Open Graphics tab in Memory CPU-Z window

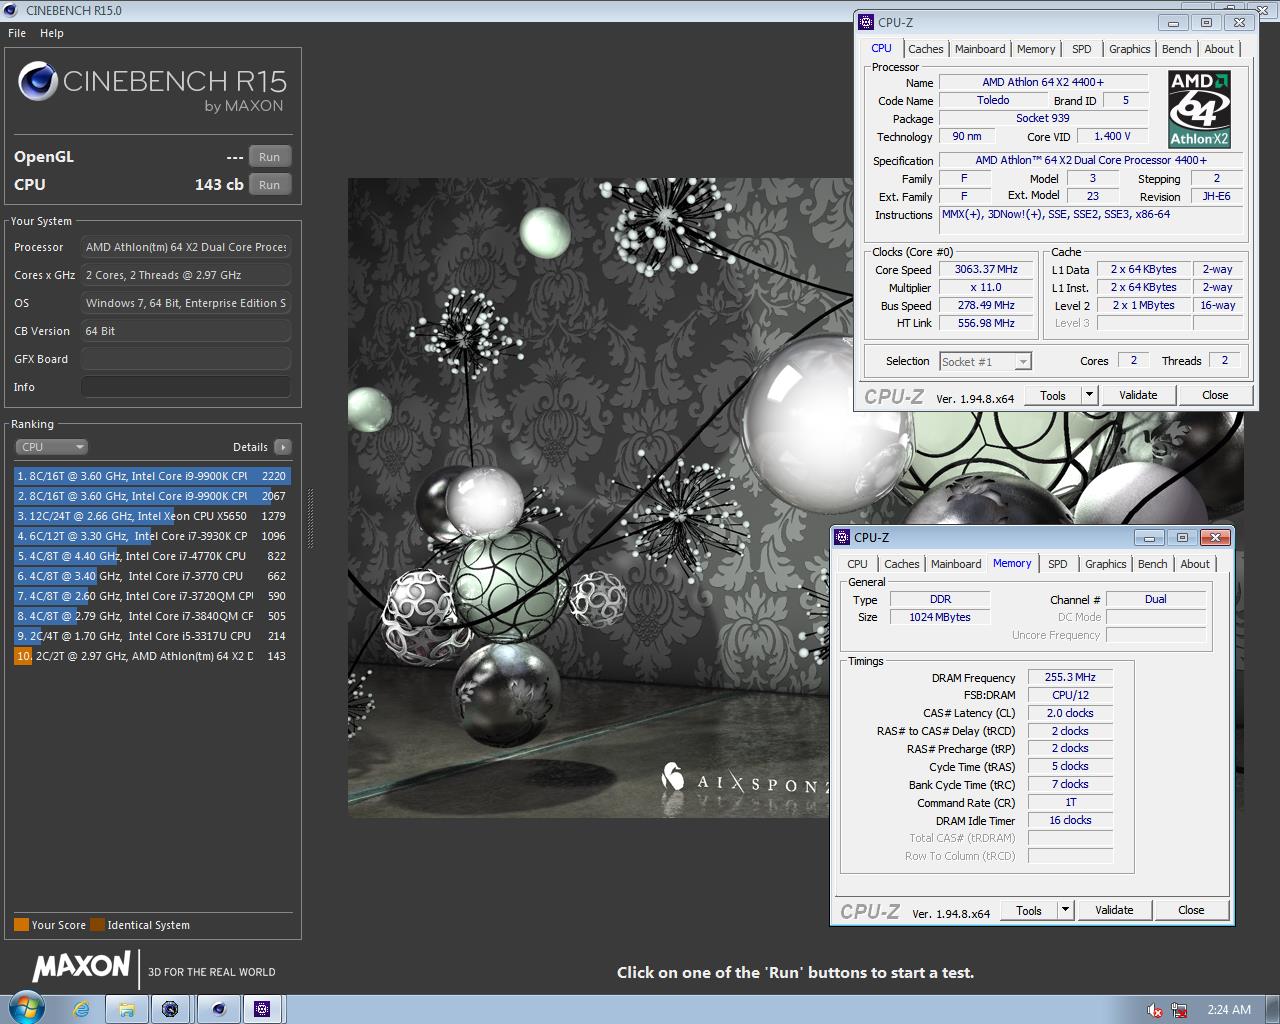(1105, 564)
